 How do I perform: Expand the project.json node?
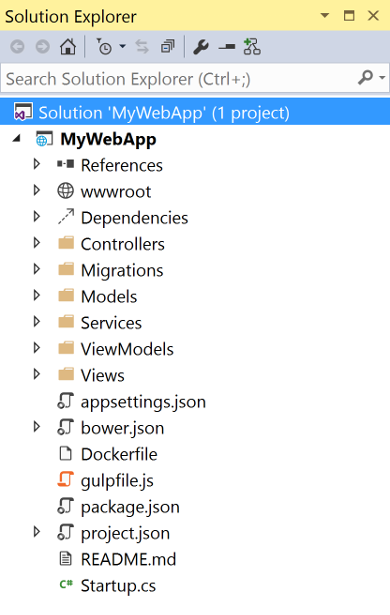[37, 532]
